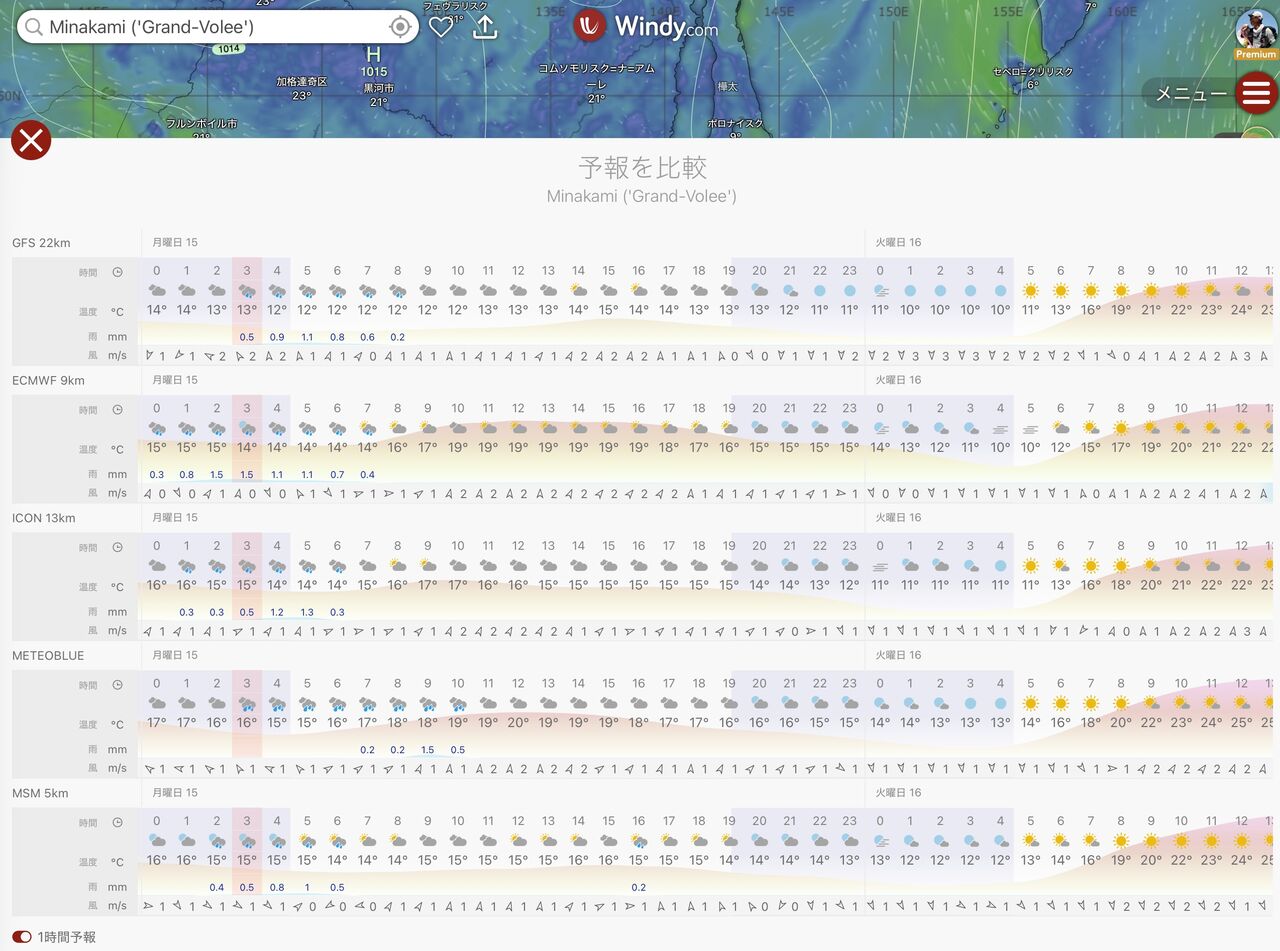Click the GFS rain cloud icon at highlighted hour 3

tap(247, 291)
